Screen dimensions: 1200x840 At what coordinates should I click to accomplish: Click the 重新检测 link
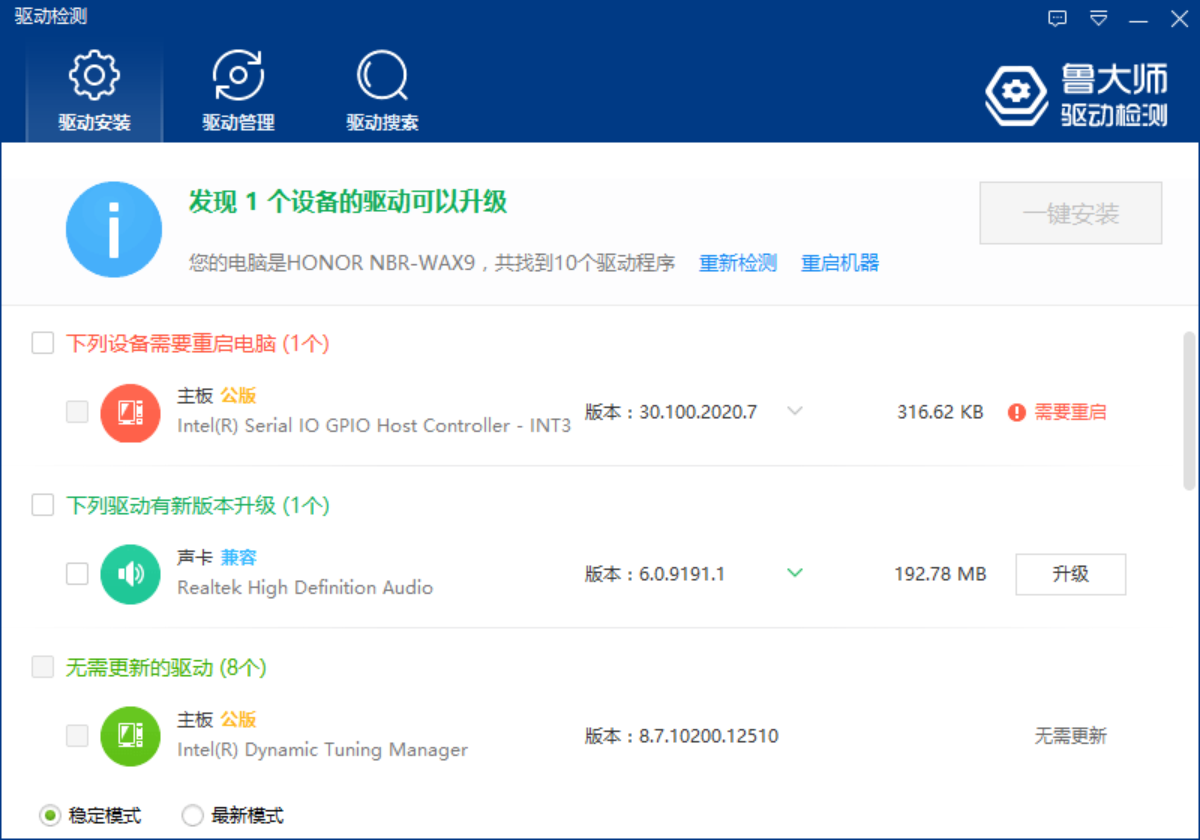coord(738,263)
